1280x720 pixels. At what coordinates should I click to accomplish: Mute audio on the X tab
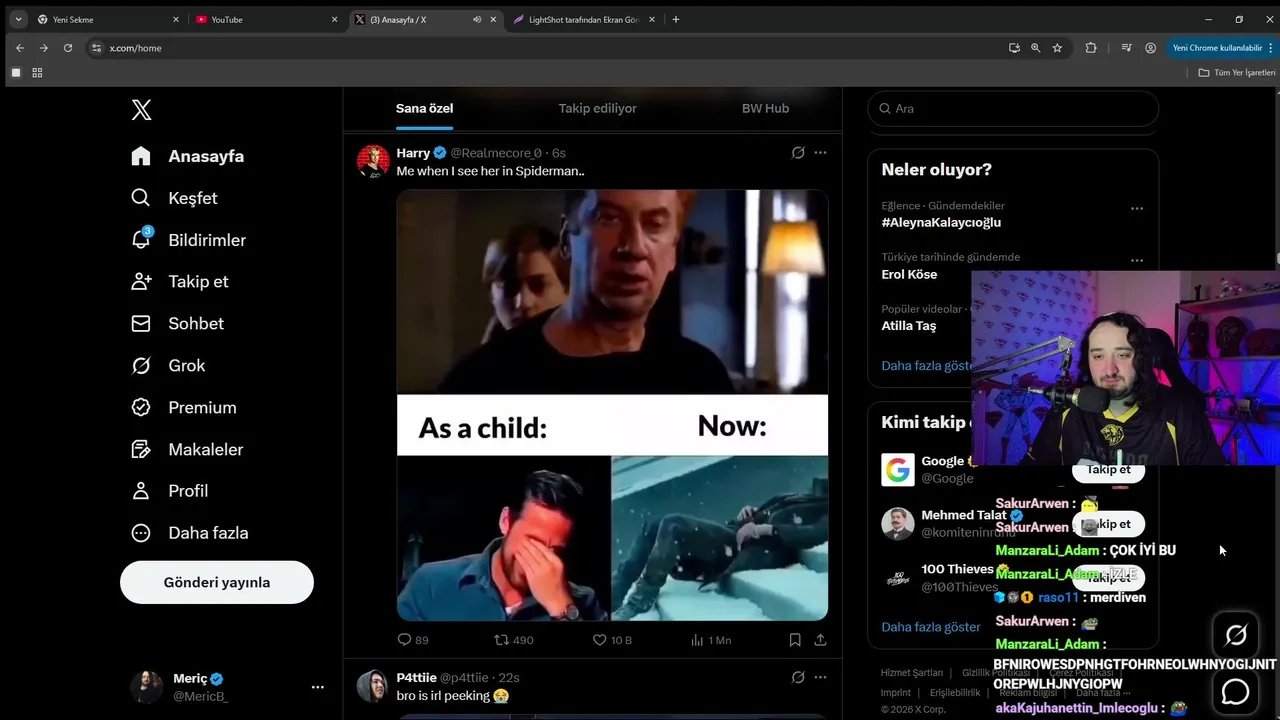[477, 19]
